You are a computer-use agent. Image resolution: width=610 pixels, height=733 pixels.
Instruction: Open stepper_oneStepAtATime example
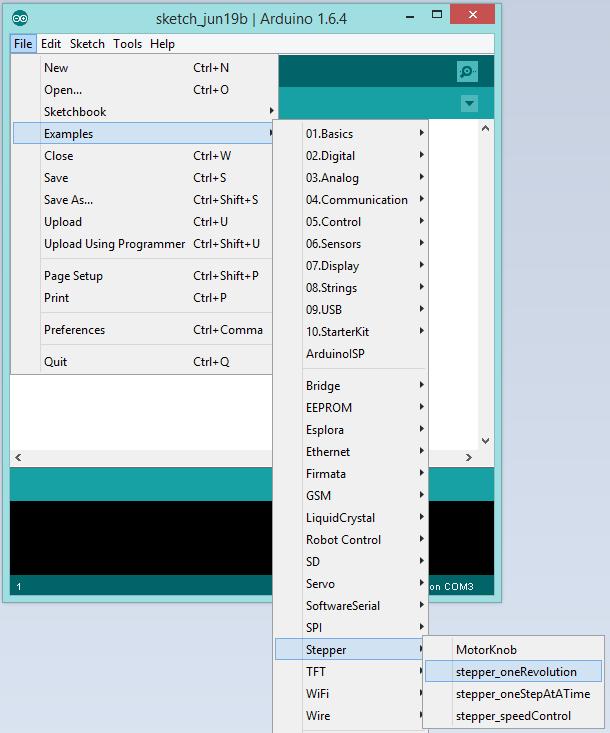513,693
